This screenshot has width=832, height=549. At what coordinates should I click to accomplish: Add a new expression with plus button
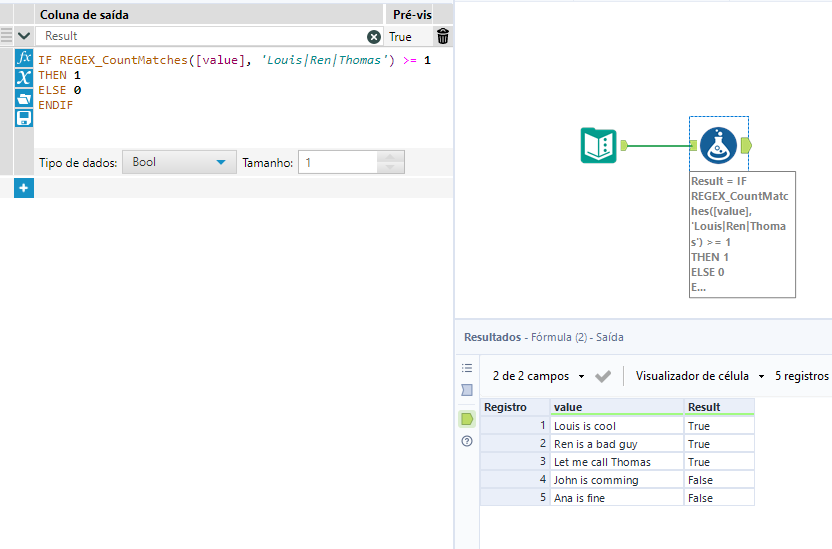click(24, 188)
